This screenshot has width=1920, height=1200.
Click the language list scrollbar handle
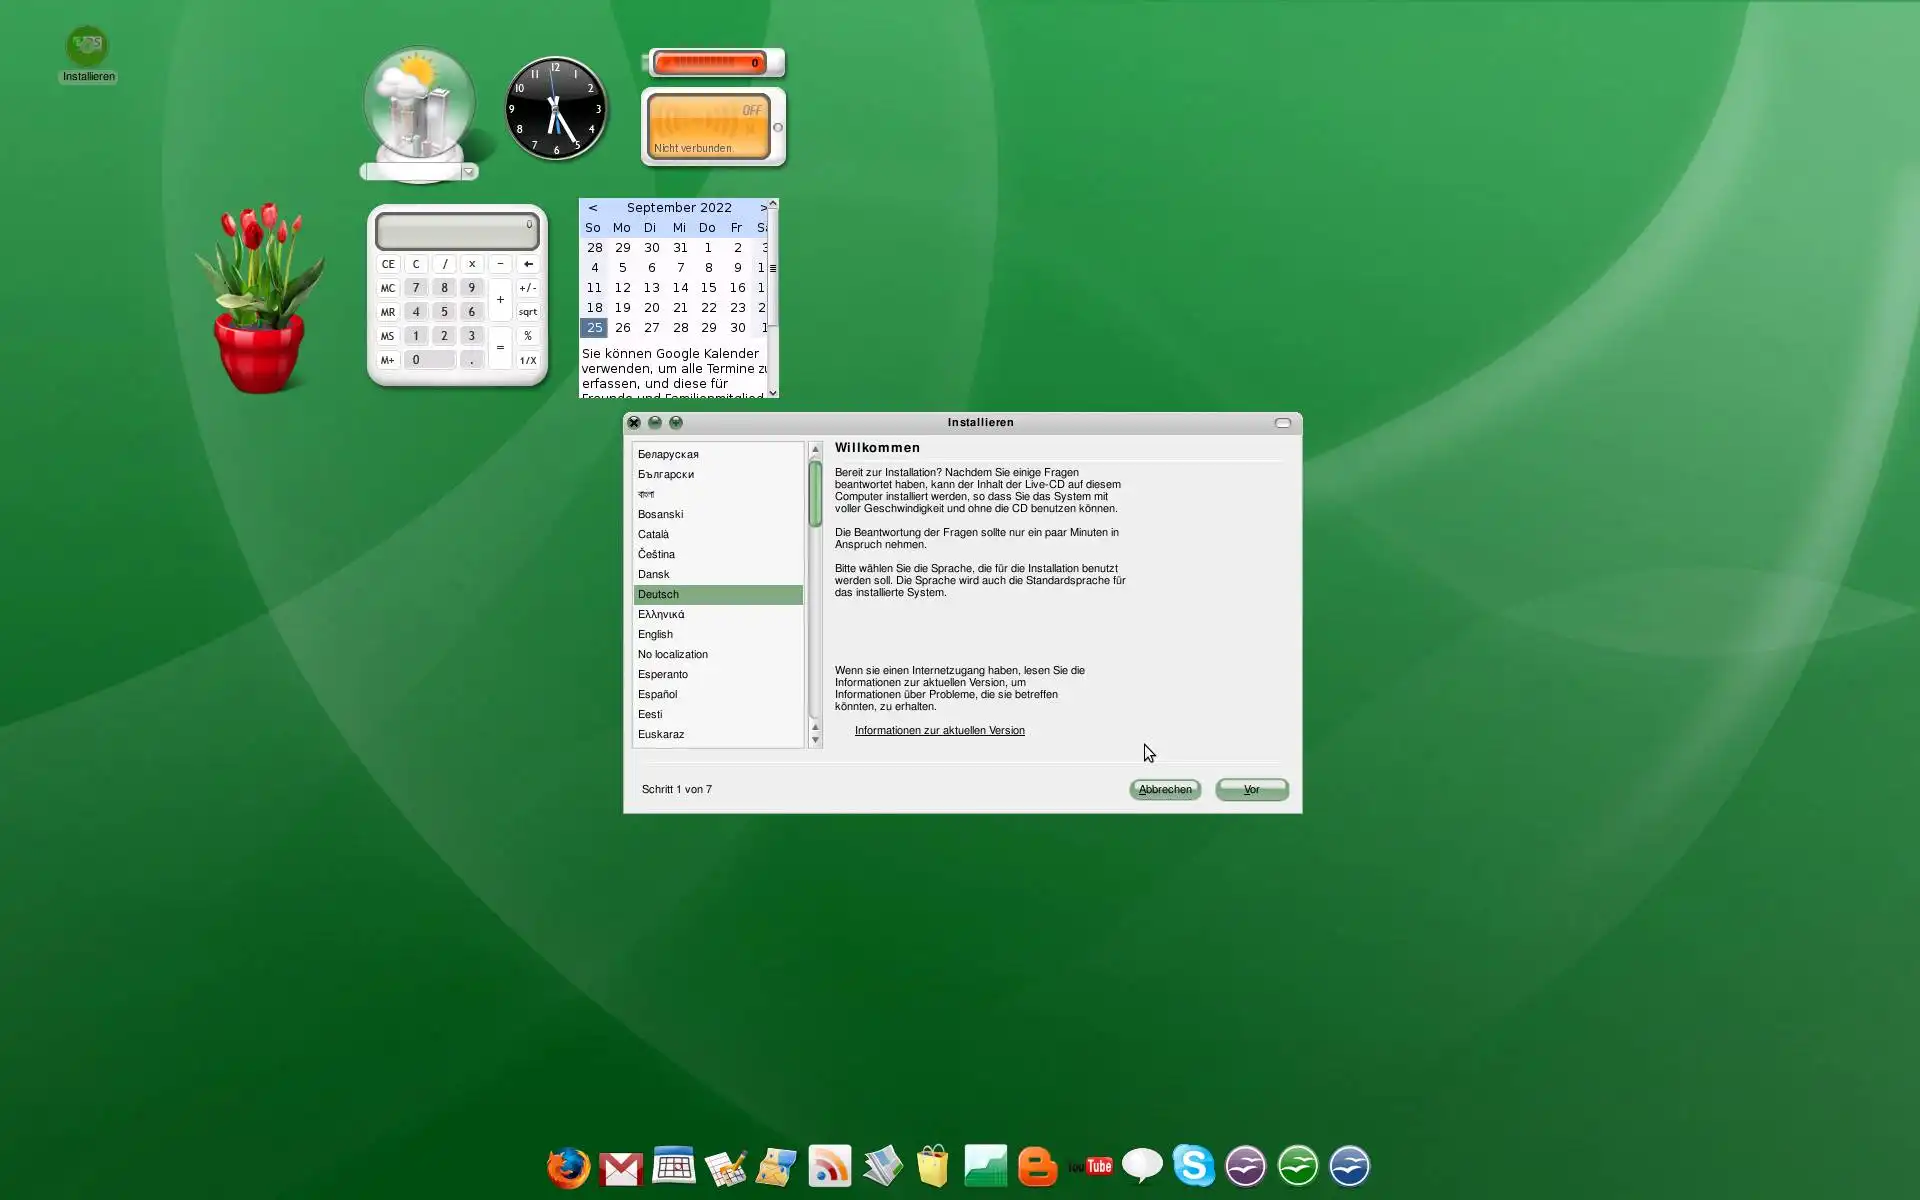coord(815,494)
